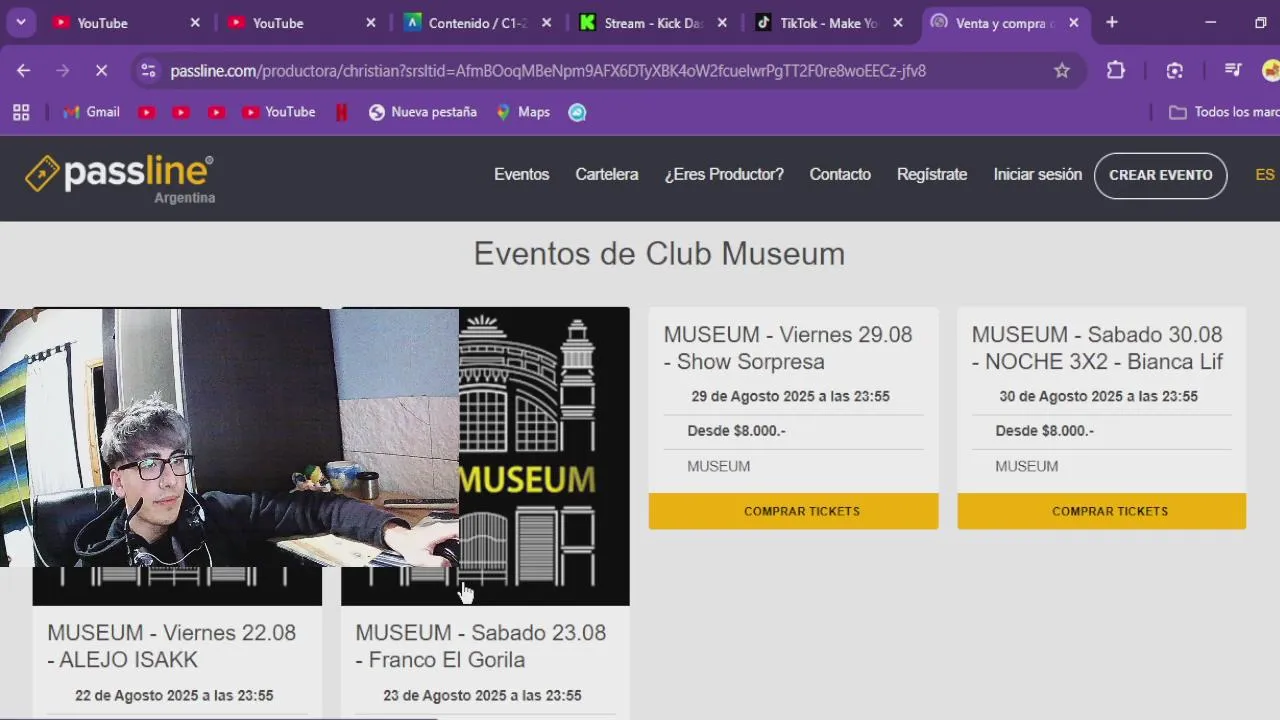
Task: View site information for passline.com
Action: pos(148,70)
